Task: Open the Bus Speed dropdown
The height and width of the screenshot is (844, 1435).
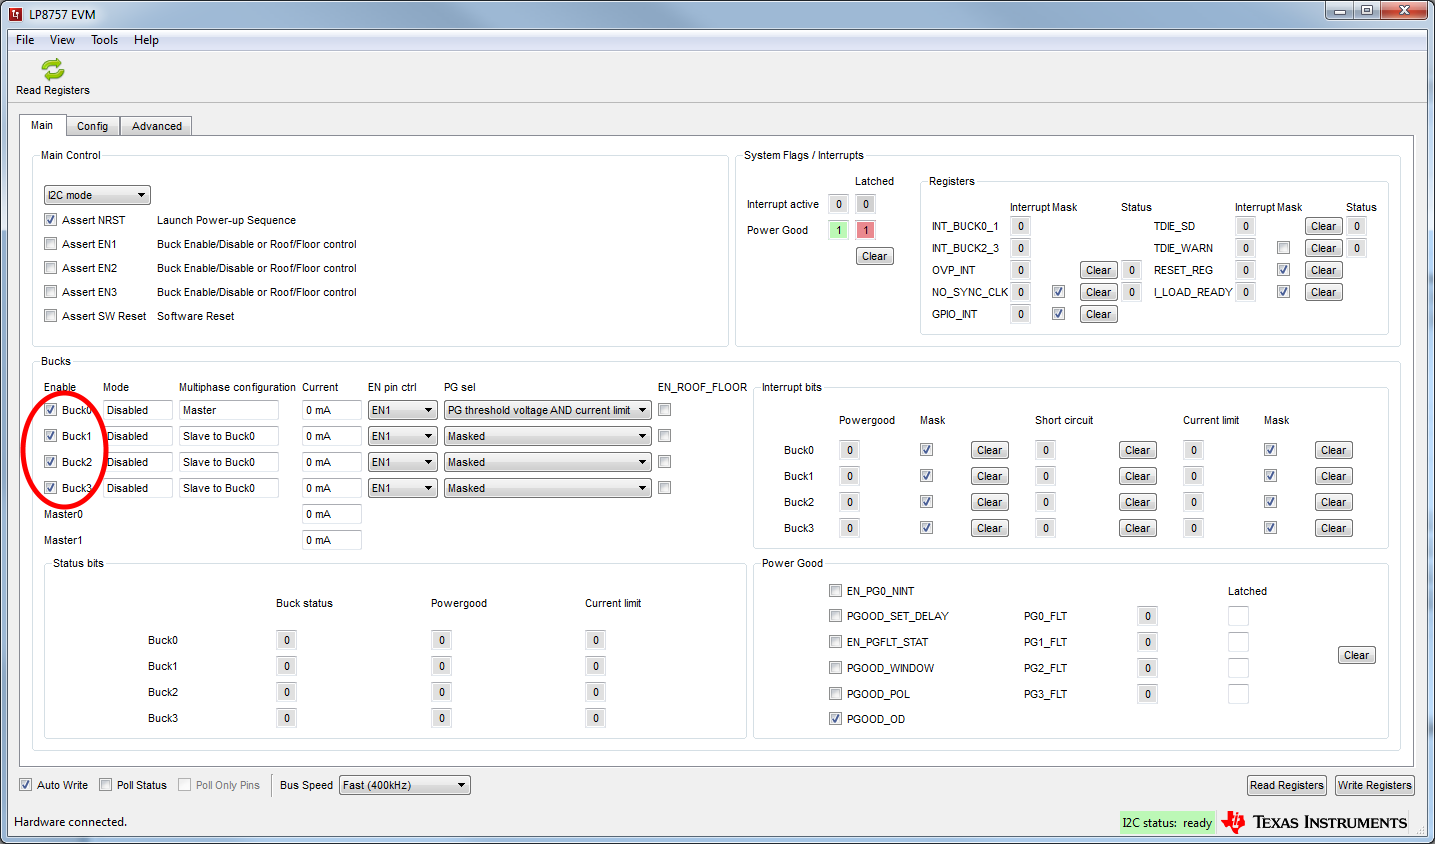Action: point(405,785)
